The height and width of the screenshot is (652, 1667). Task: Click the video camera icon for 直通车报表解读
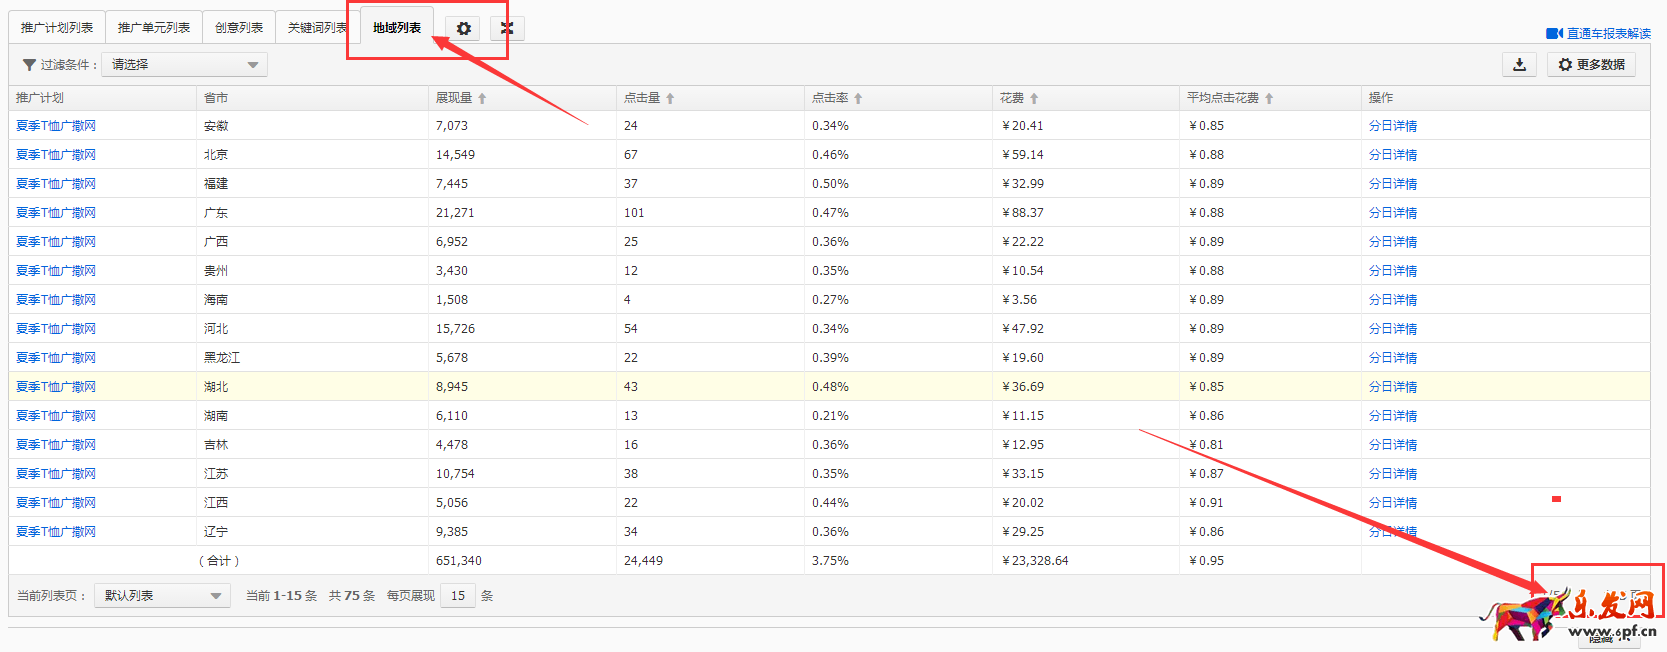(x=1554, y=34)
